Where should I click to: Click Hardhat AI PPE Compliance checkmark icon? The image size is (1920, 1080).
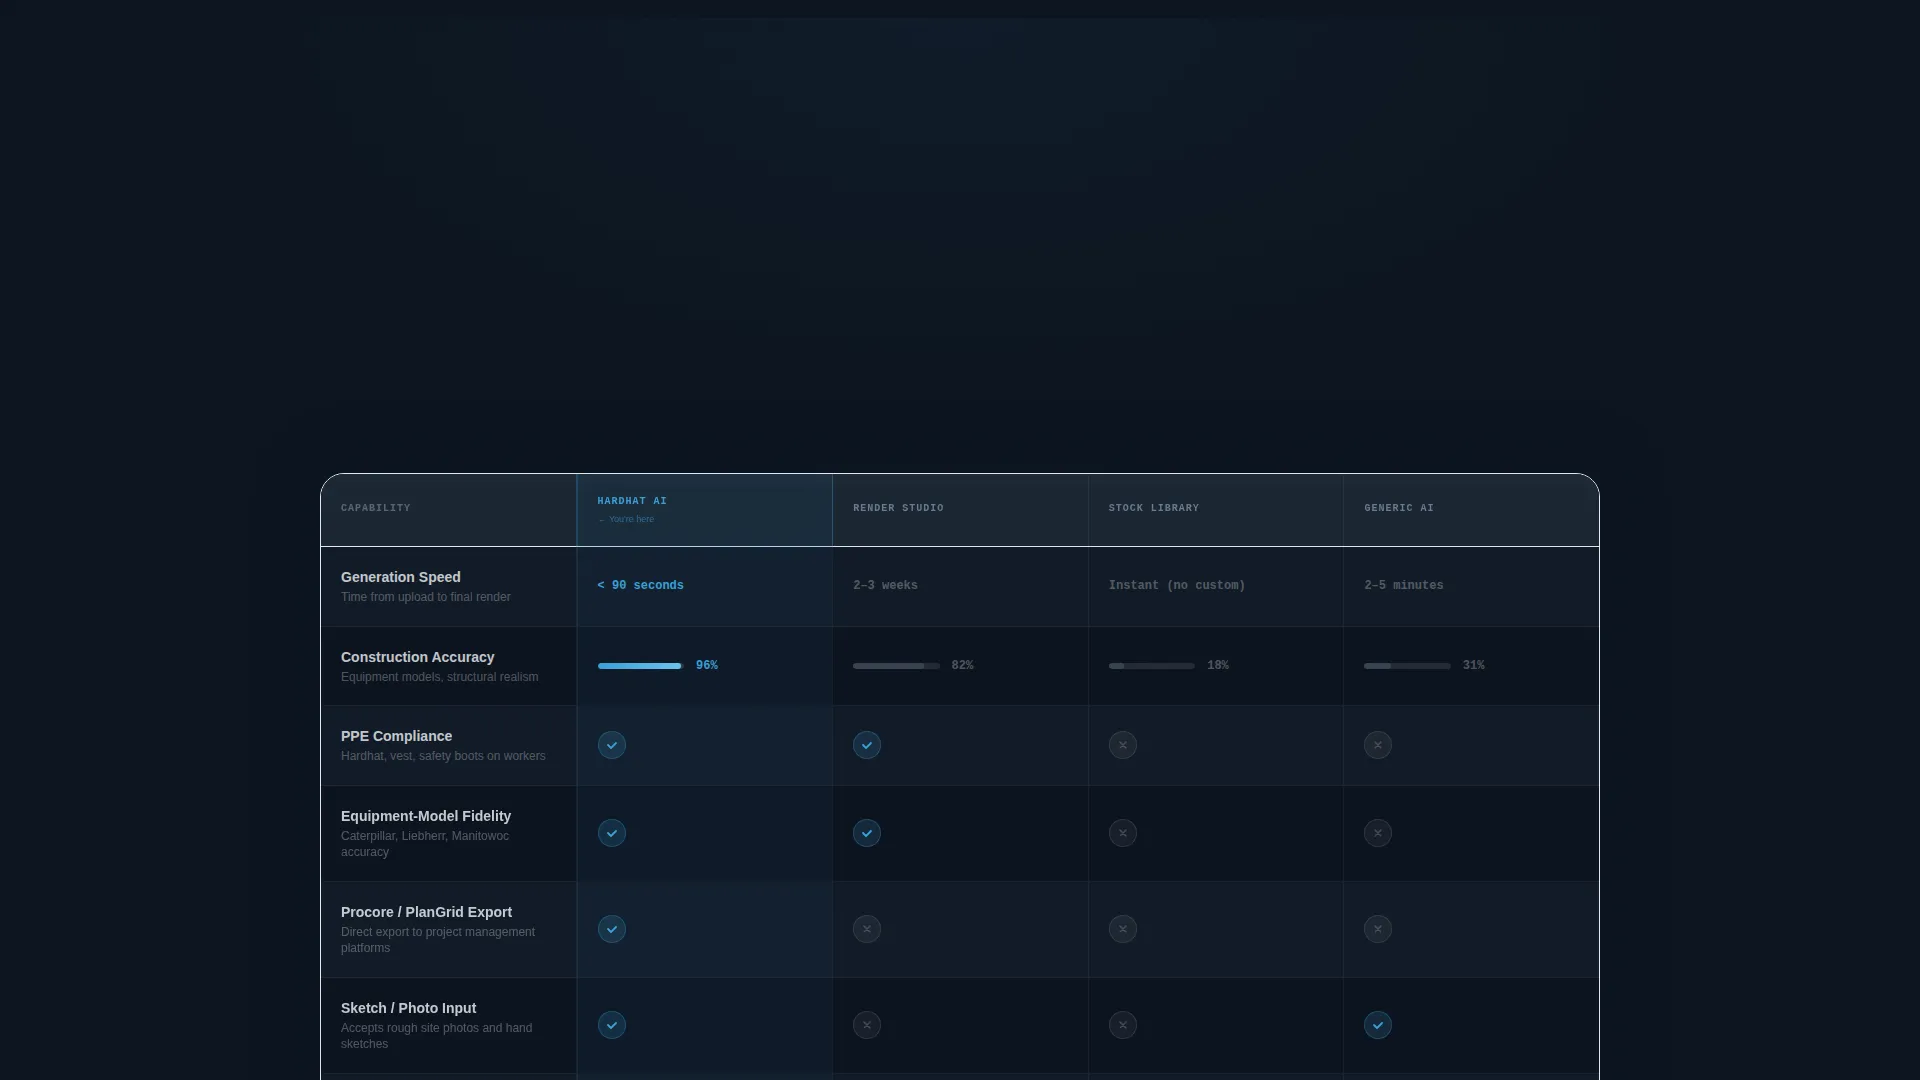[x=611, y=745]
